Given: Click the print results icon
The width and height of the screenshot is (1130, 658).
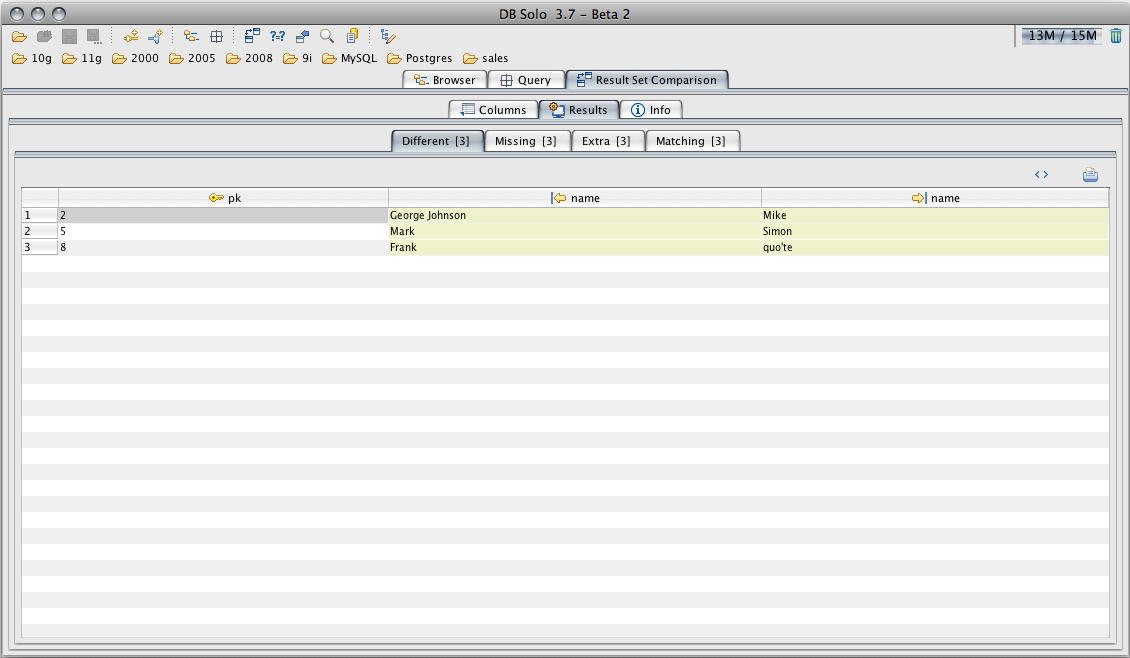Looking at the screenshot, I should 1090,174.
